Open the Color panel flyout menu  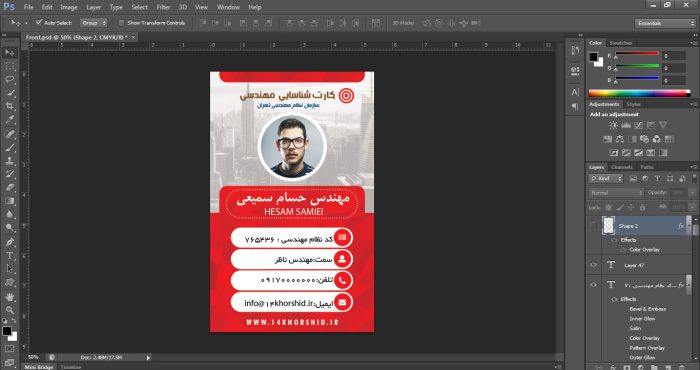(x=694, y=43)
